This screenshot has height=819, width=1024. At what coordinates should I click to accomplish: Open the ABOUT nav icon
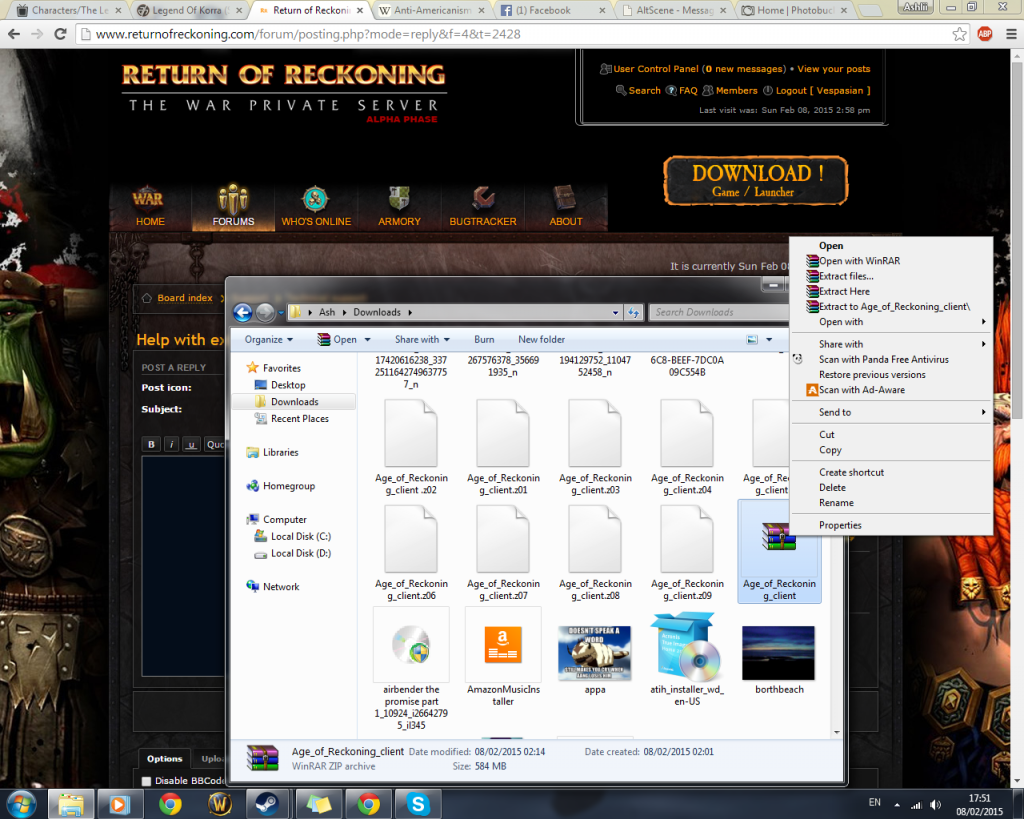[x=566, y=207]
